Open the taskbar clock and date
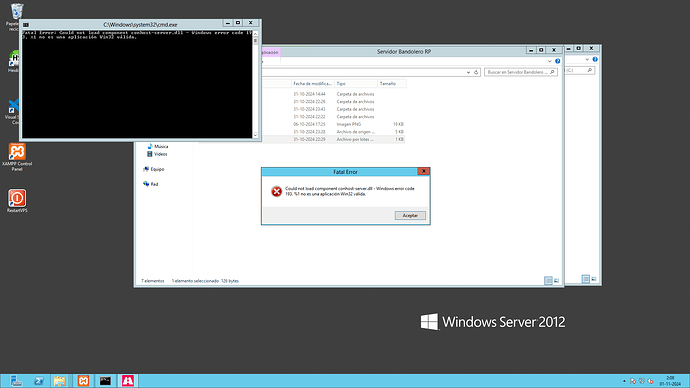This screenshot has height=388, width=690. [670, 381]
